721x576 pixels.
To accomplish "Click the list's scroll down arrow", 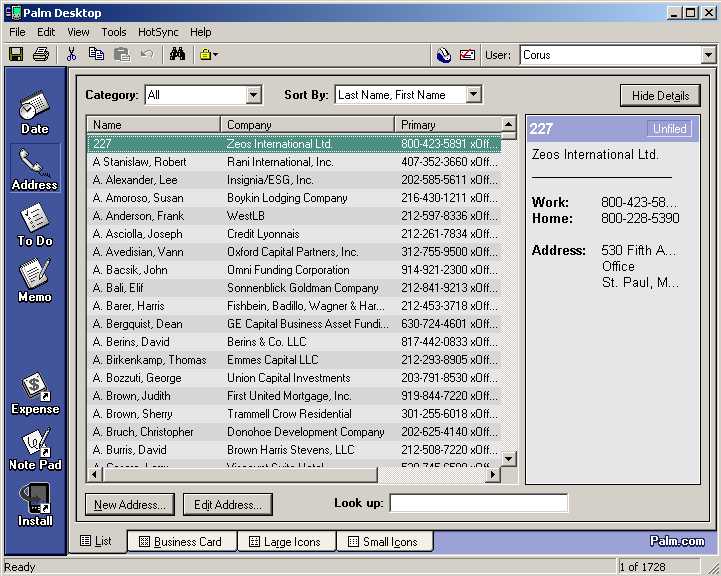I will click(x=508, y=458).
